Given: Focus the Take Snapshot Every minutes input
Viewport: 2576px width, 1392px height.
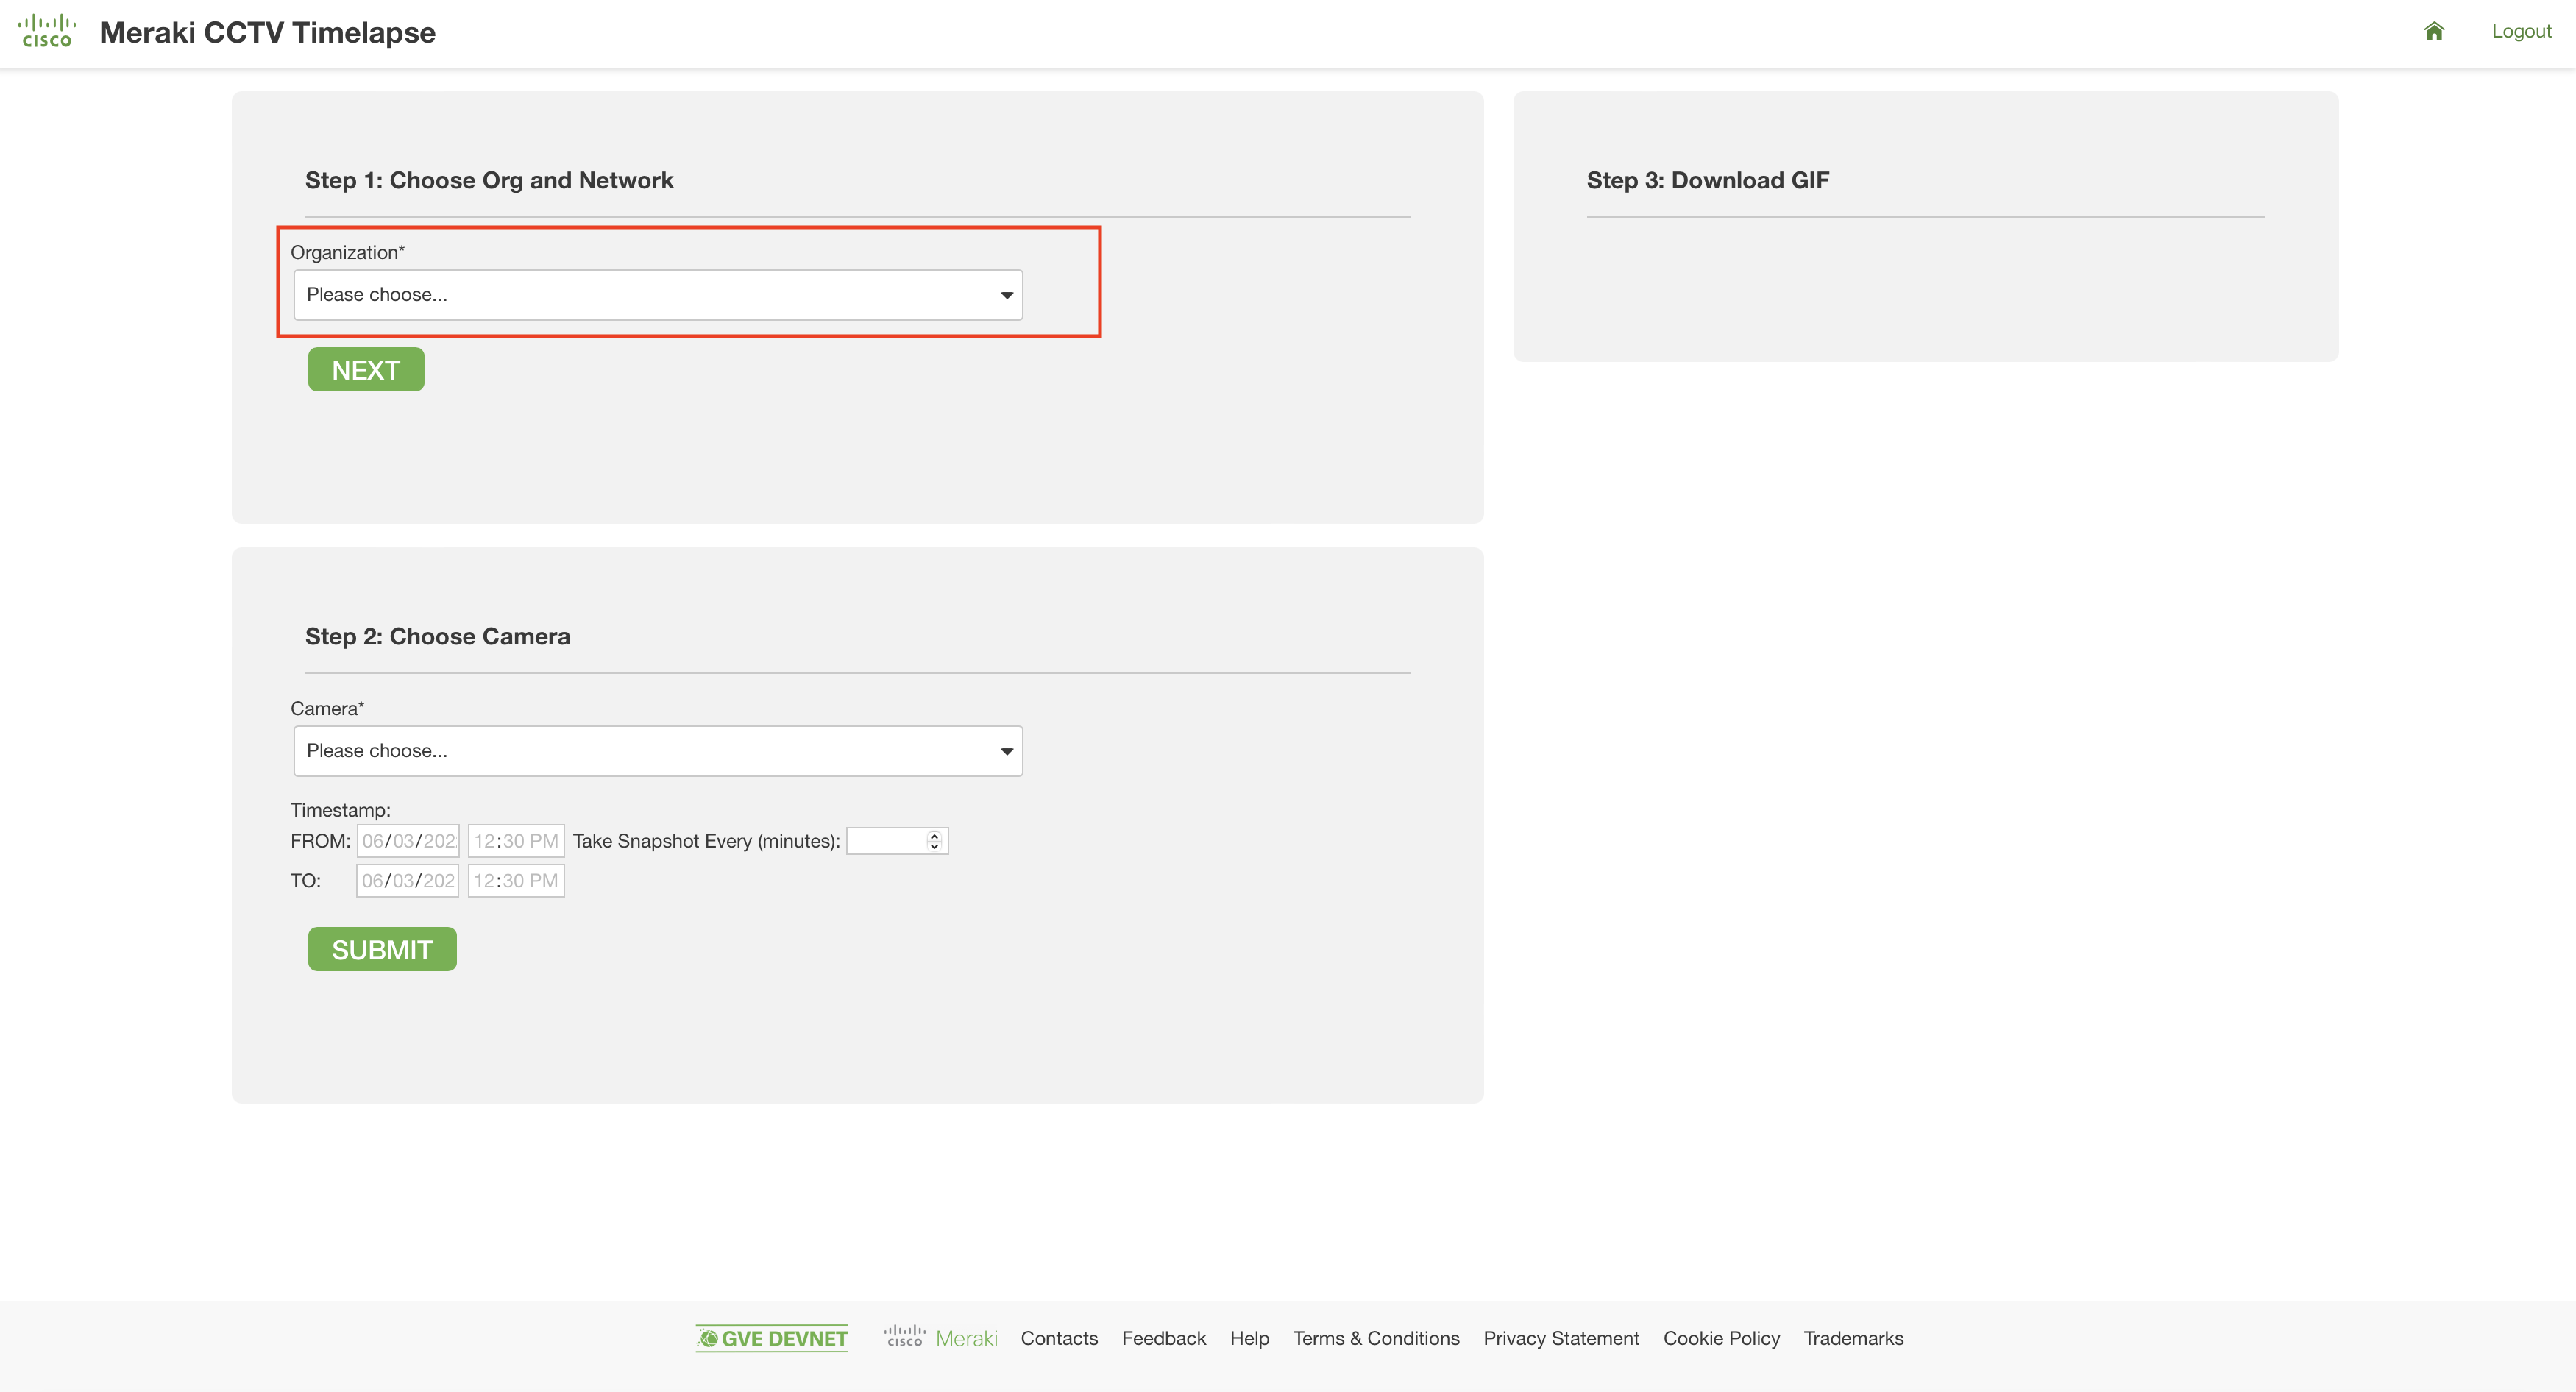Looking at the screenshot, I should point(885,841).
